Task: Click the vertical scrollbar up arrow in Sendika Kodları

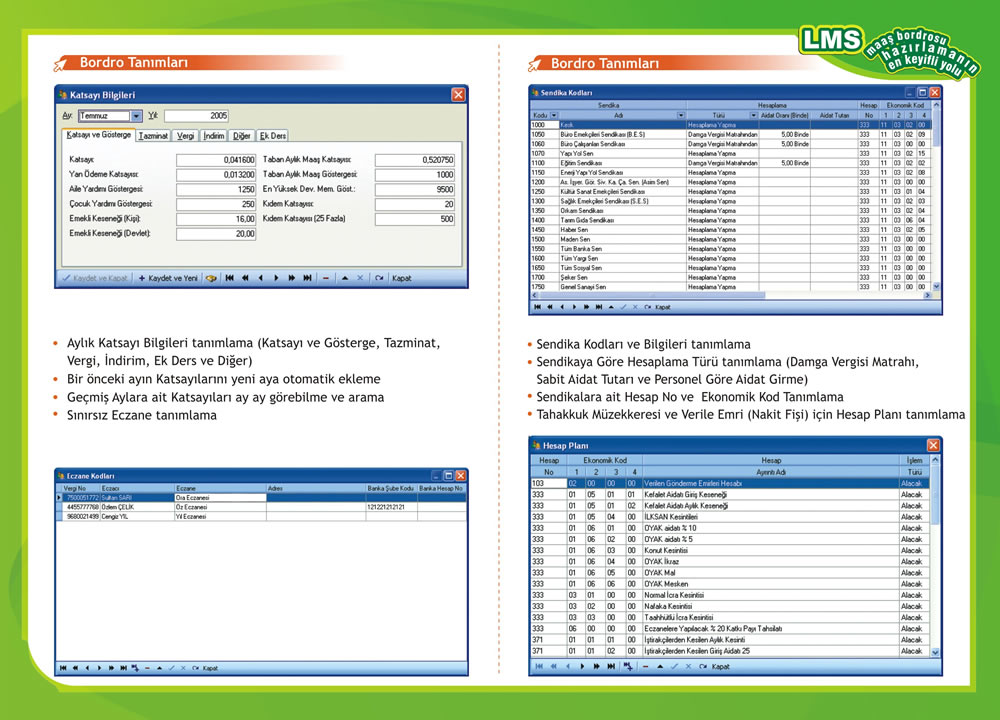Action: [x=936, y=105]
